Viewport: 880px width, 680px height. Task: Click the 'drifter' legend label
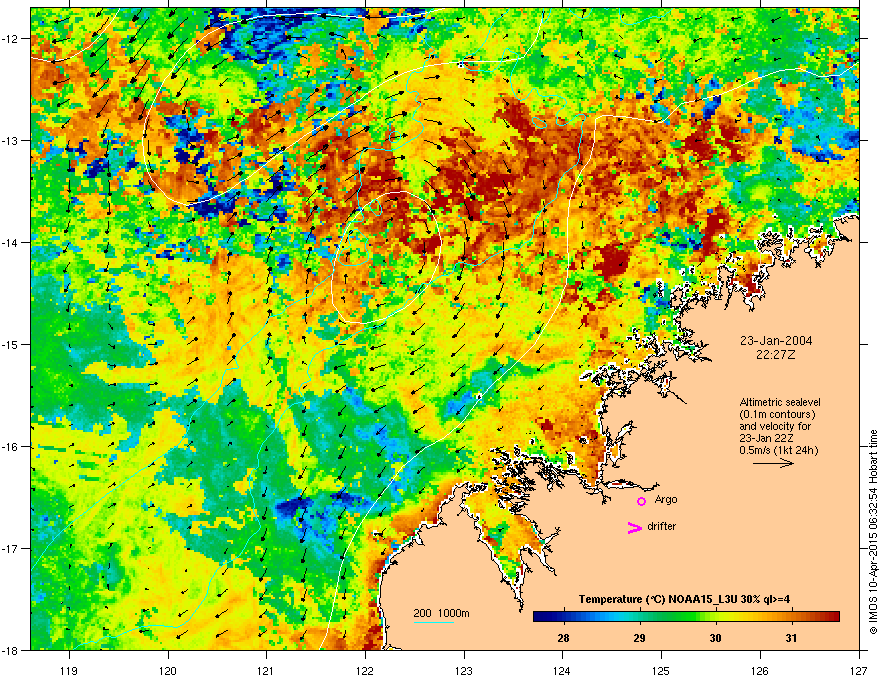pyautogui.click(x=662, y=526)
